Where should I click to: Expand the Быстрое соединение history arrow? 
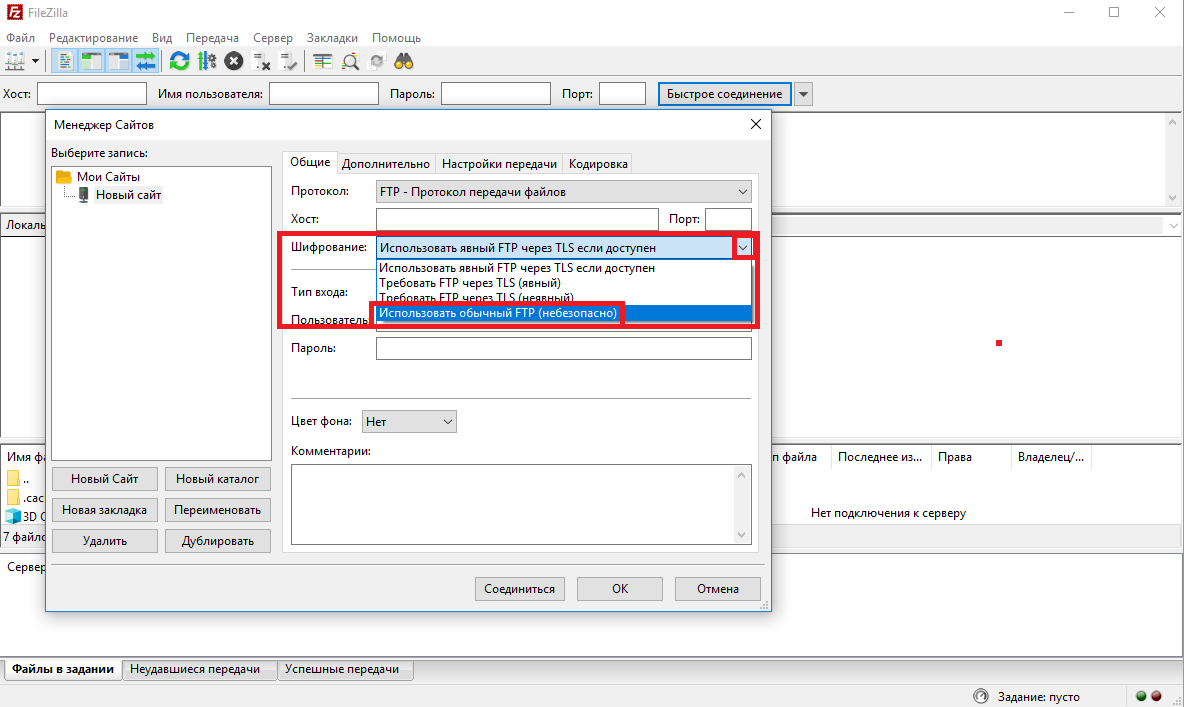(803, 94)
